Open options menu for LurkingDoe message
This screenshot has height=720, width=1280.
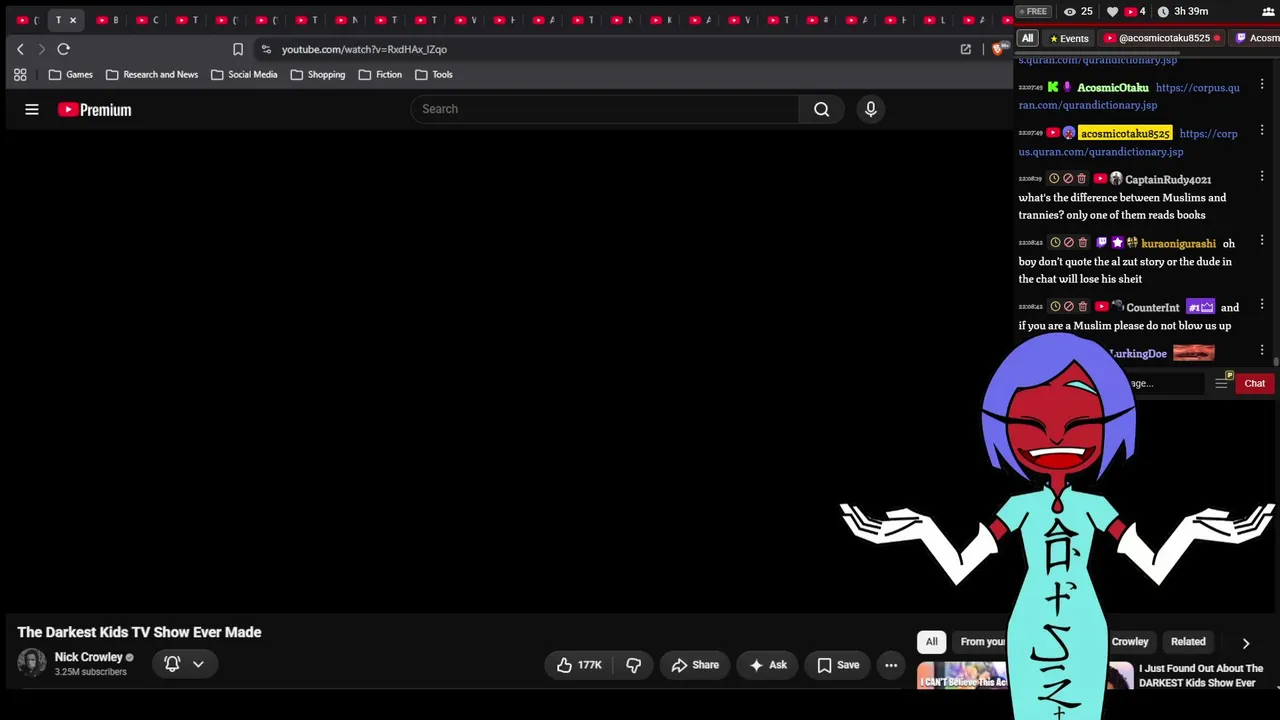pos(1262,350)
